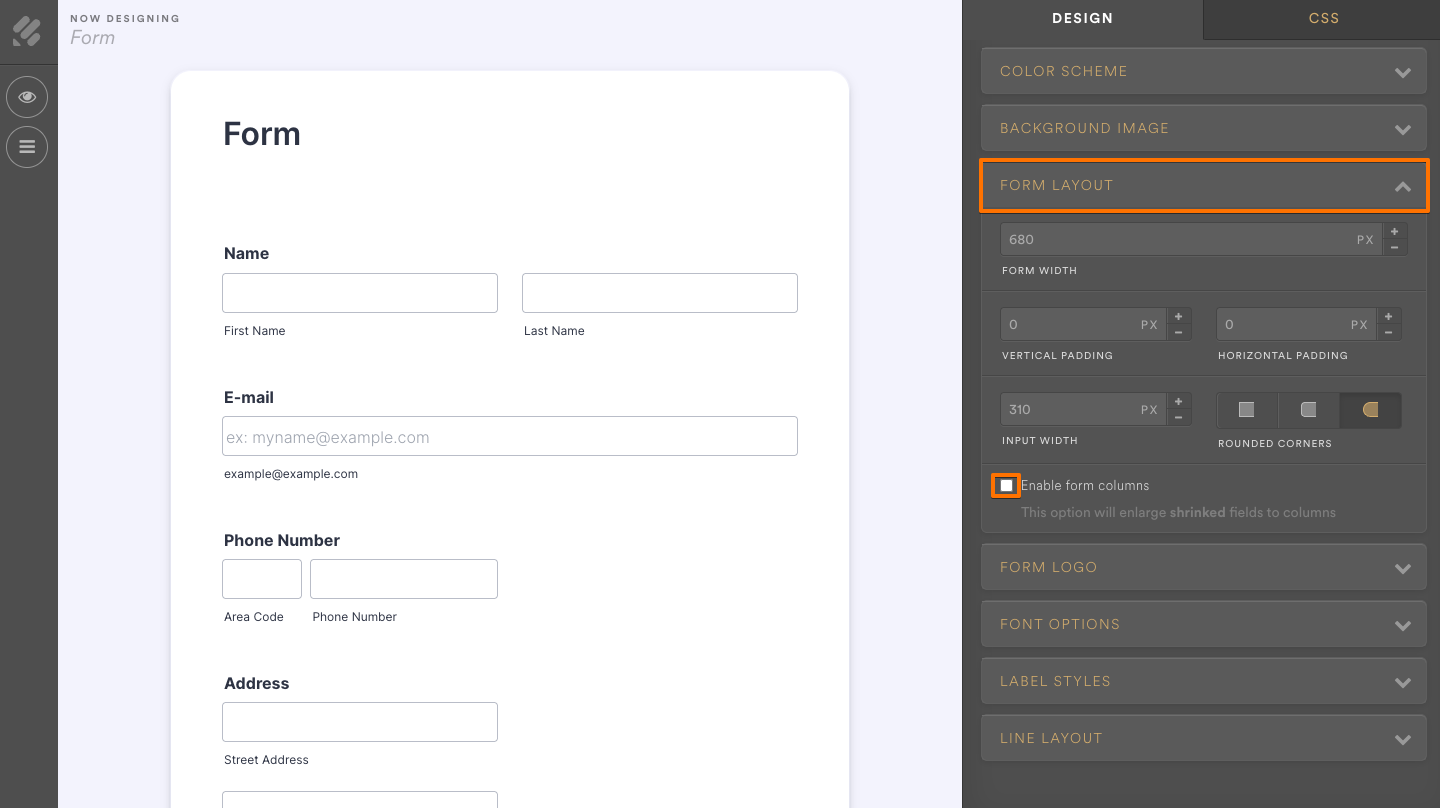Select the fully rounded corners option
The width and height of the screenshot is (1440, 808).
coord(1370,409)
